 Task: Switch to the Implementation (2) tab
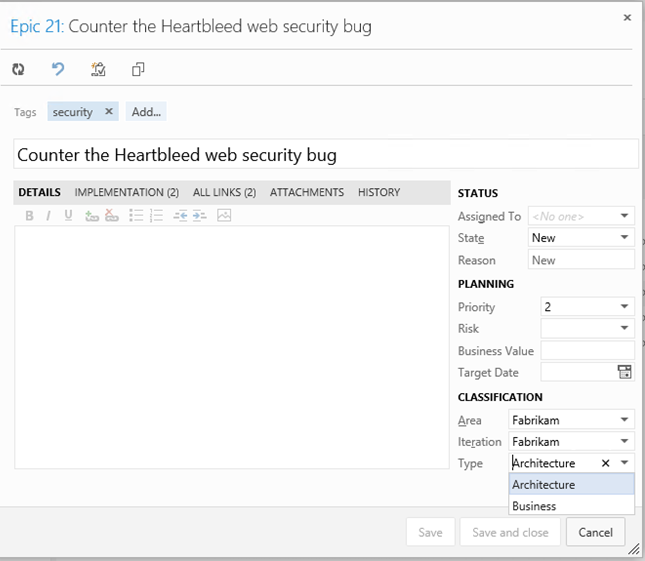point(127,192)
